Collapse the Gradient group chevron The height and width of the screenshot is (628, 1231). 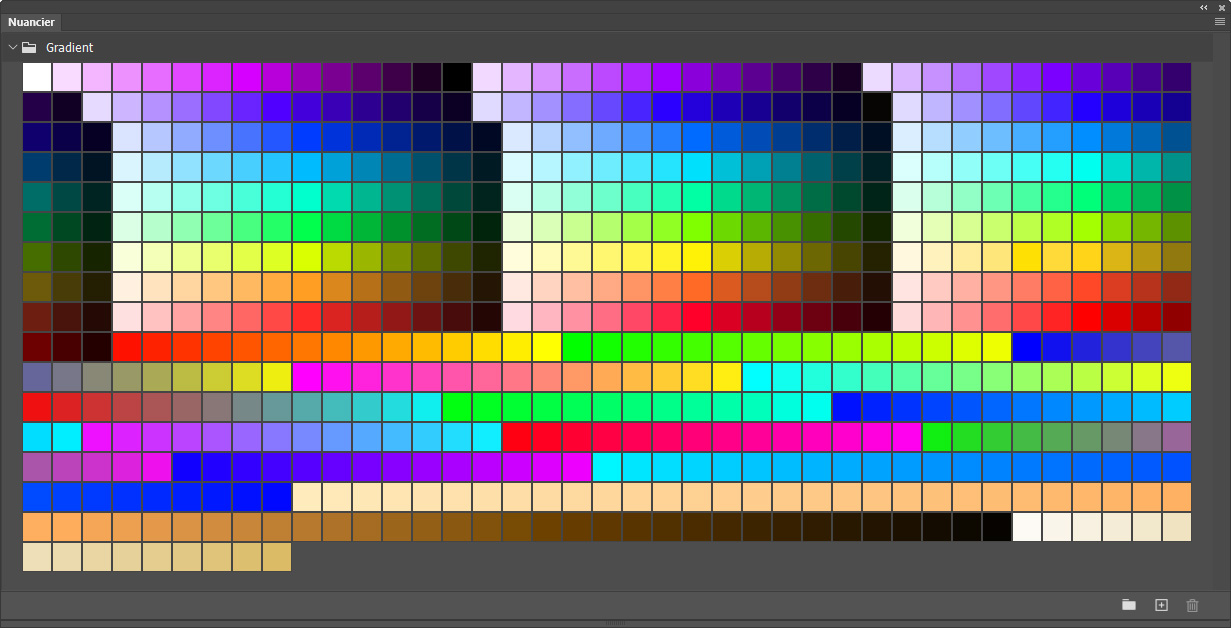coord(13,47)
